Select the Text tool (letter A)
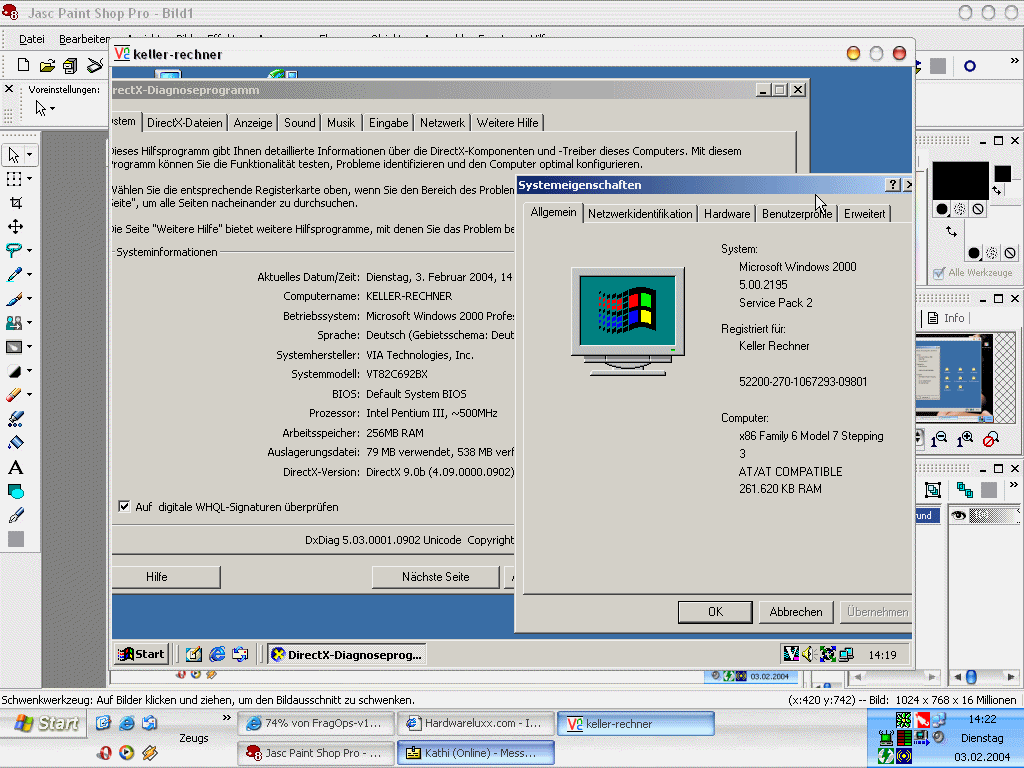The image size is (1024, 768). click(16, 468)
